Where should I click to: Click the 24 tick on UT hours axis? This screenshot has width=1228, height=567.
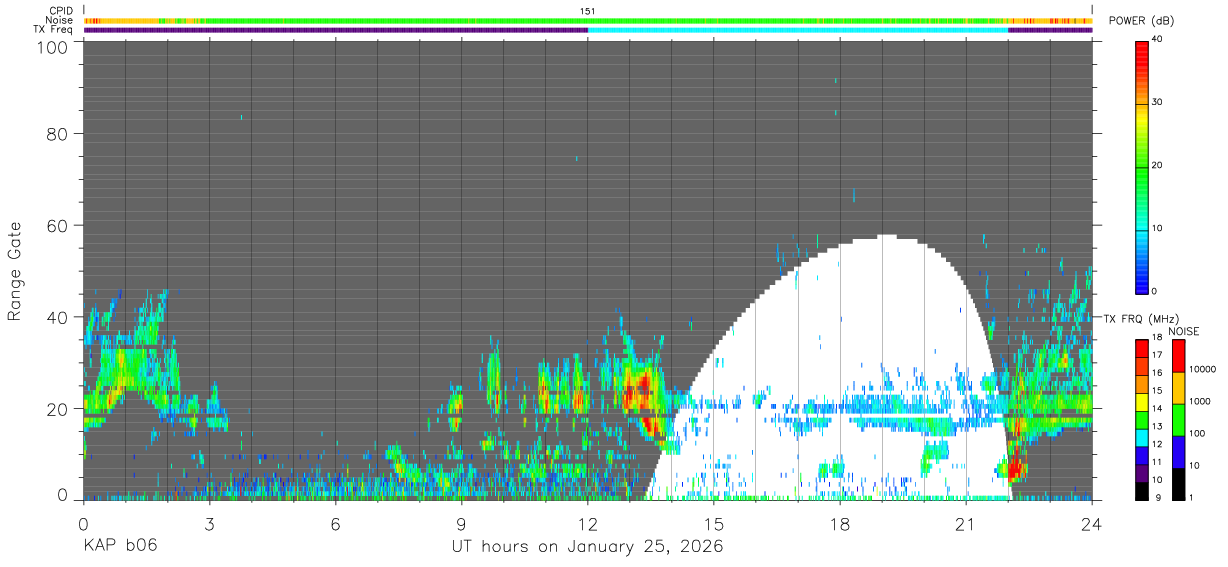(x=1091, y=523)
